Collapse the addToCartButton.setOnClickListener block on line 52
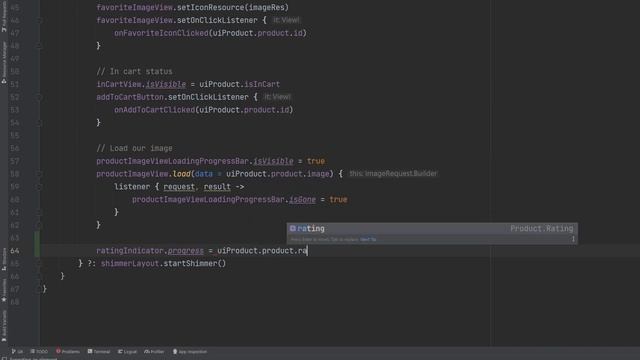This screenshot has height=360, width=640. pos(40,97)
